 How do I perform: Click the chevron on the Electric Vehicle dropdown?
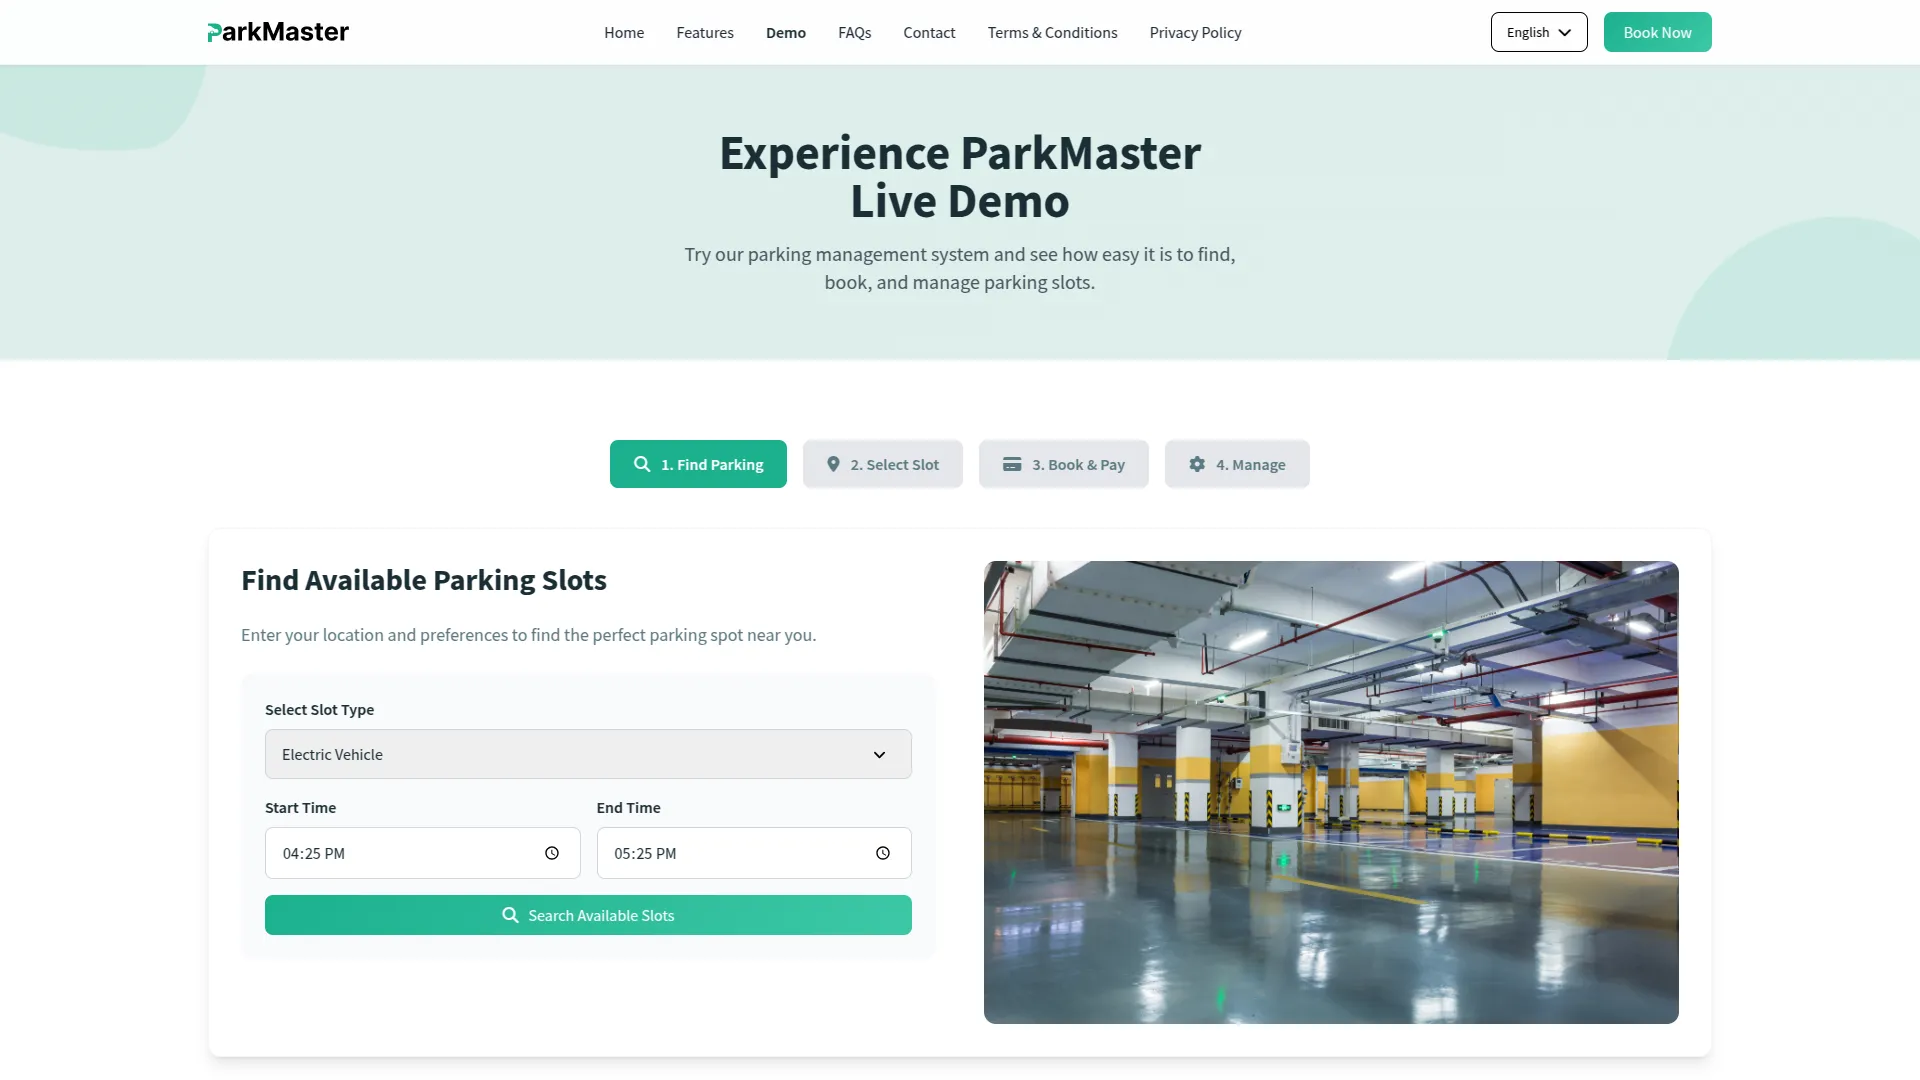tap(879, 754)
